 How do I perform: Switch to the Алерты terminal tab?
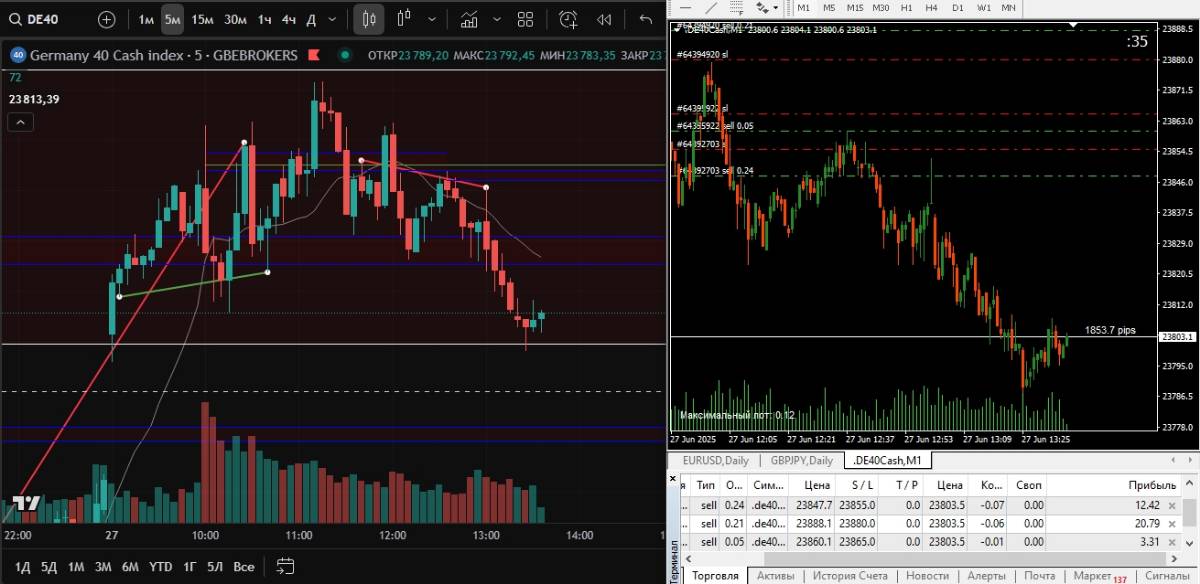tap(986, 576)
